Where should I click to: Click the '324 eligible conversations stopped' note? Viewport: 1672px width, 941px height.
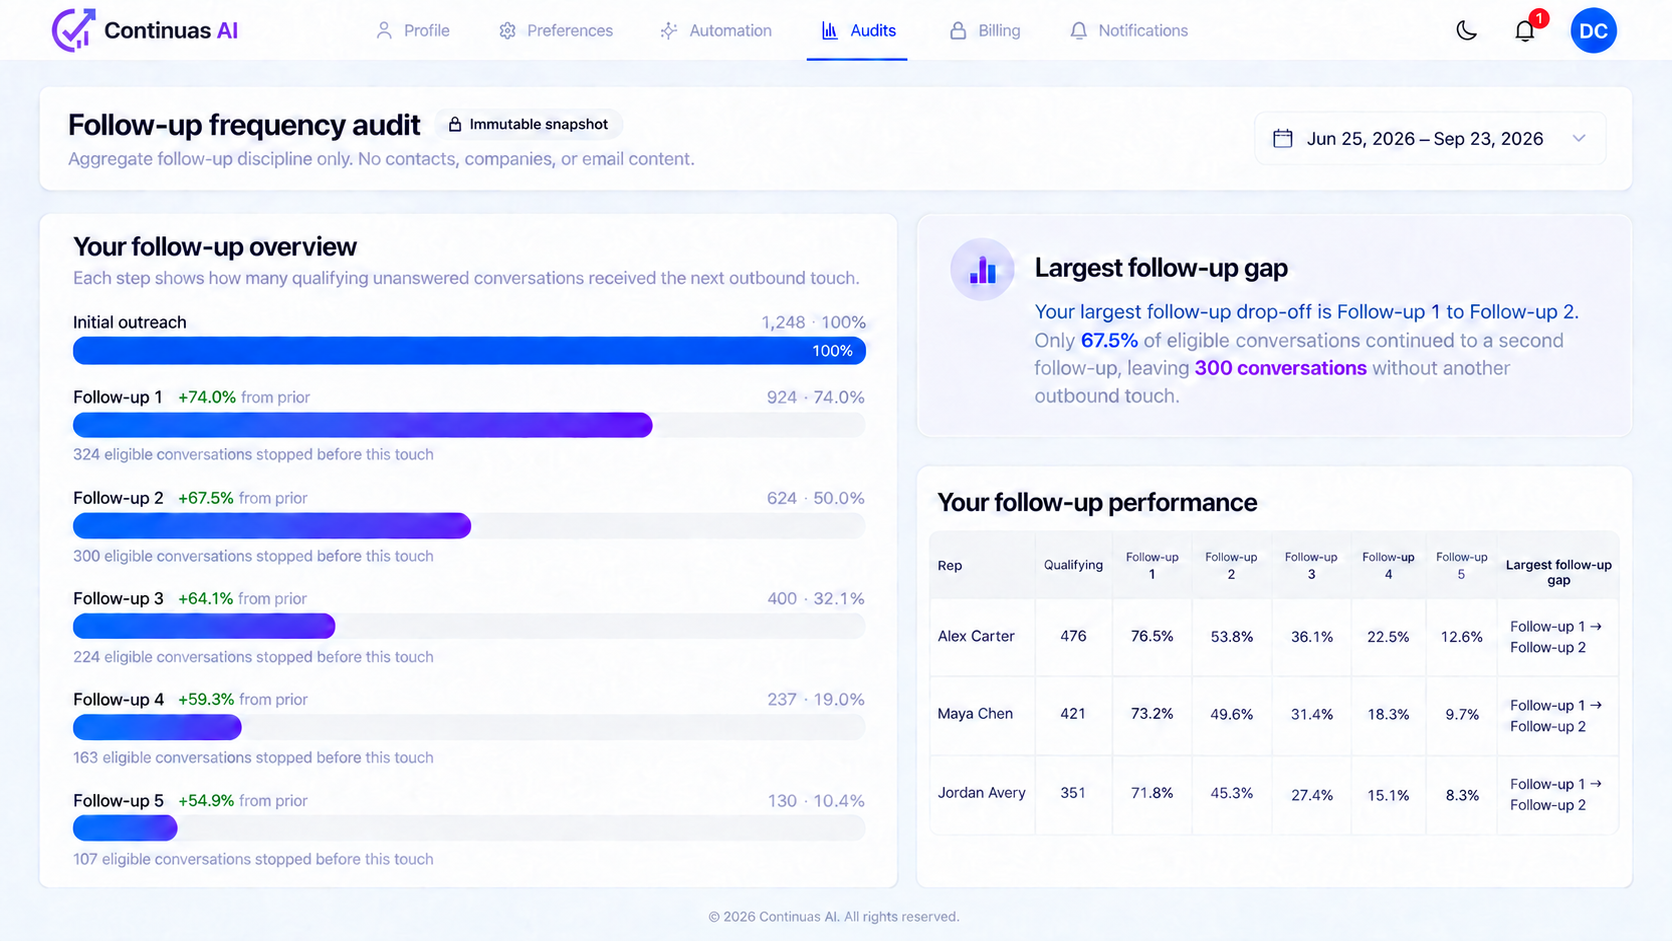point(253,454)
